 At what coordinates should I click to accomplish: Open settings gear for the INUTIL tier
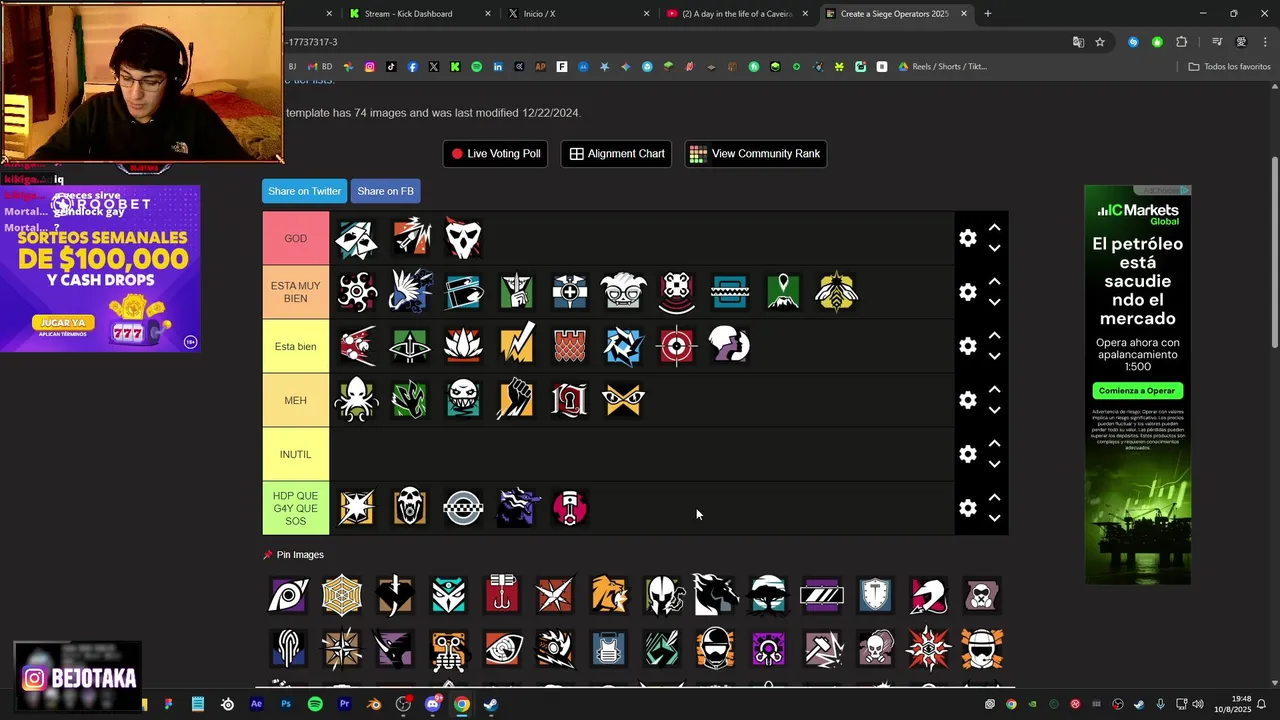pos(968,454)
